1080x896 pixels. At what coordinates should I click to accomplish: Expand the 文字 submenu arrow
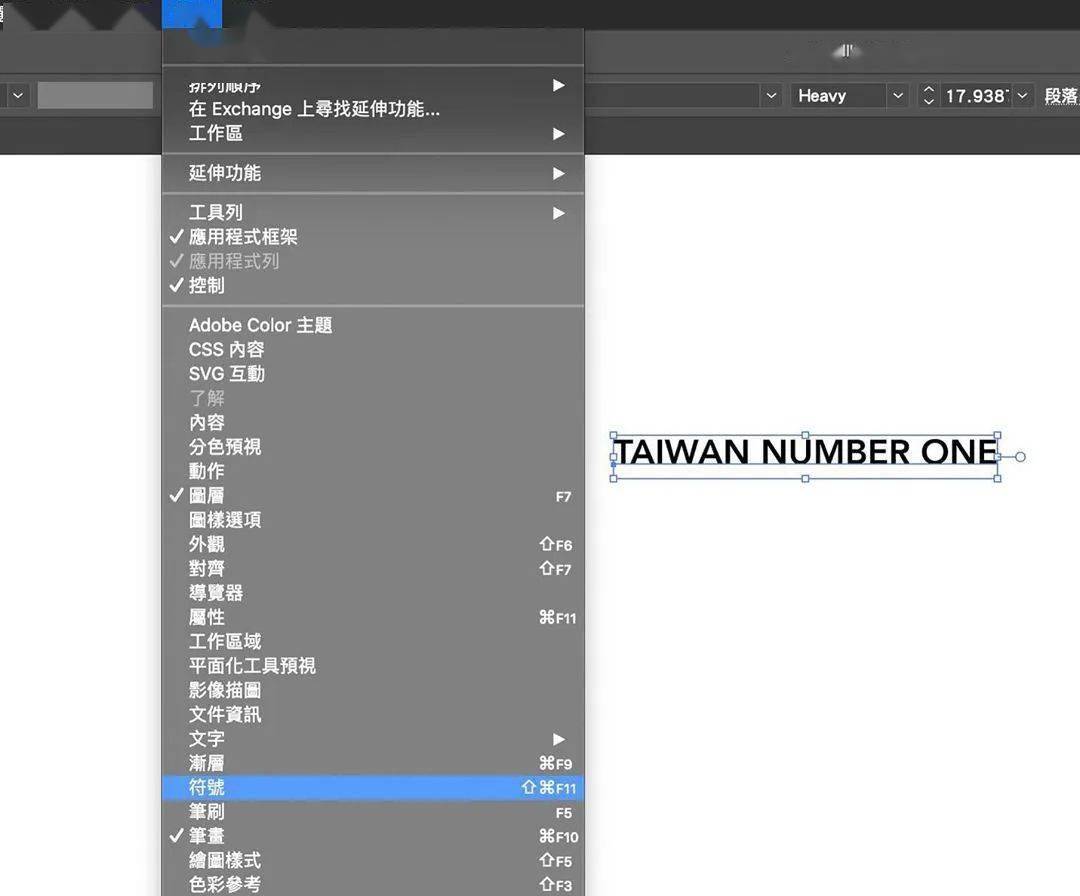click(559, 739)
